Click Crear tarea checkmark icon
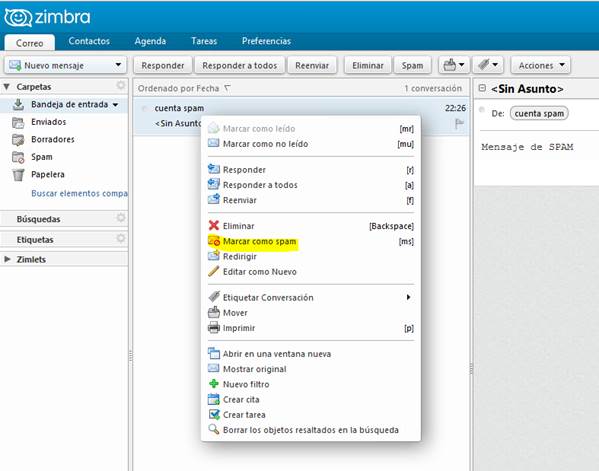 coord(214,414)
